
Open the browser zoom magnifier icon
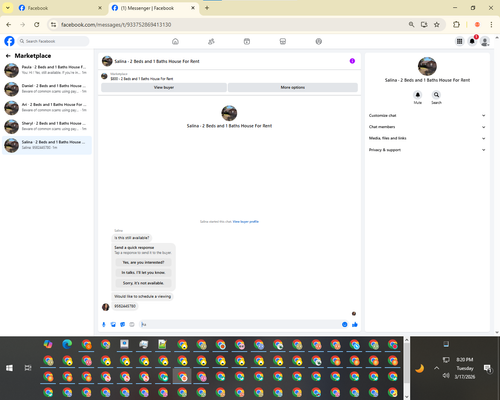pos(412,24)
